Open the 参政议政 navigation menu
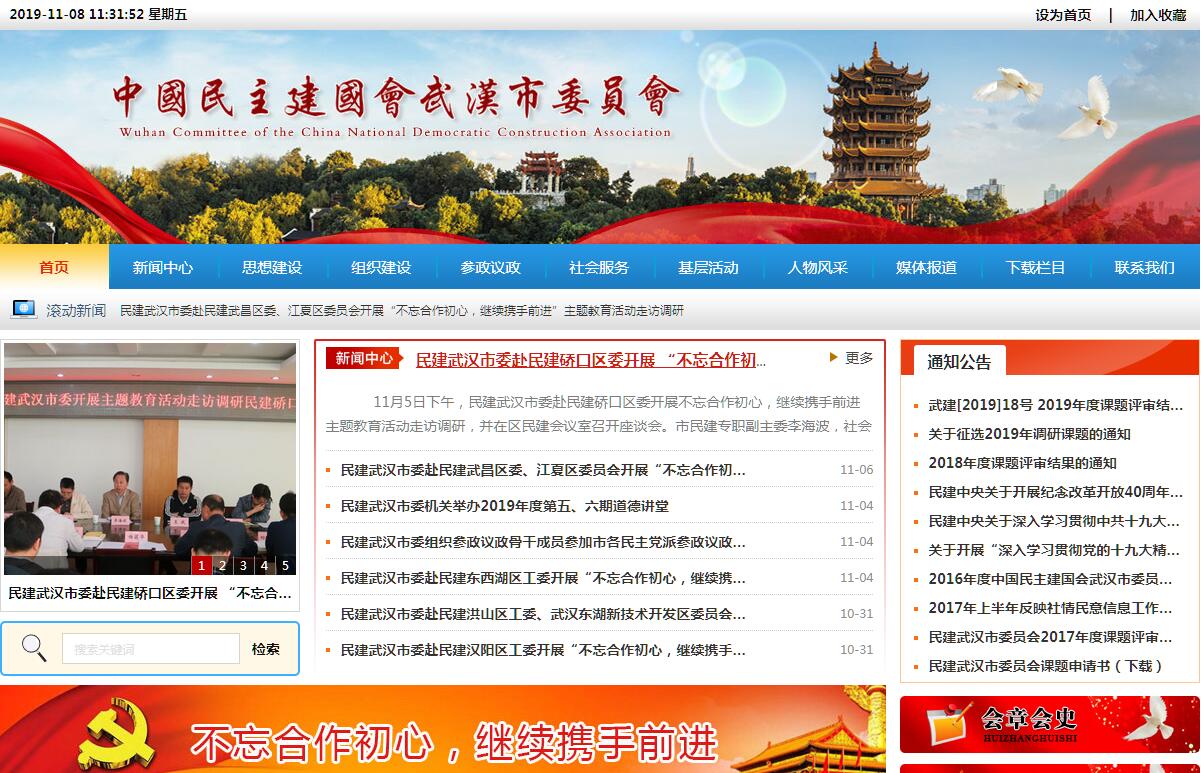Screen dimensions: 1201x773 tap(490, 267)
